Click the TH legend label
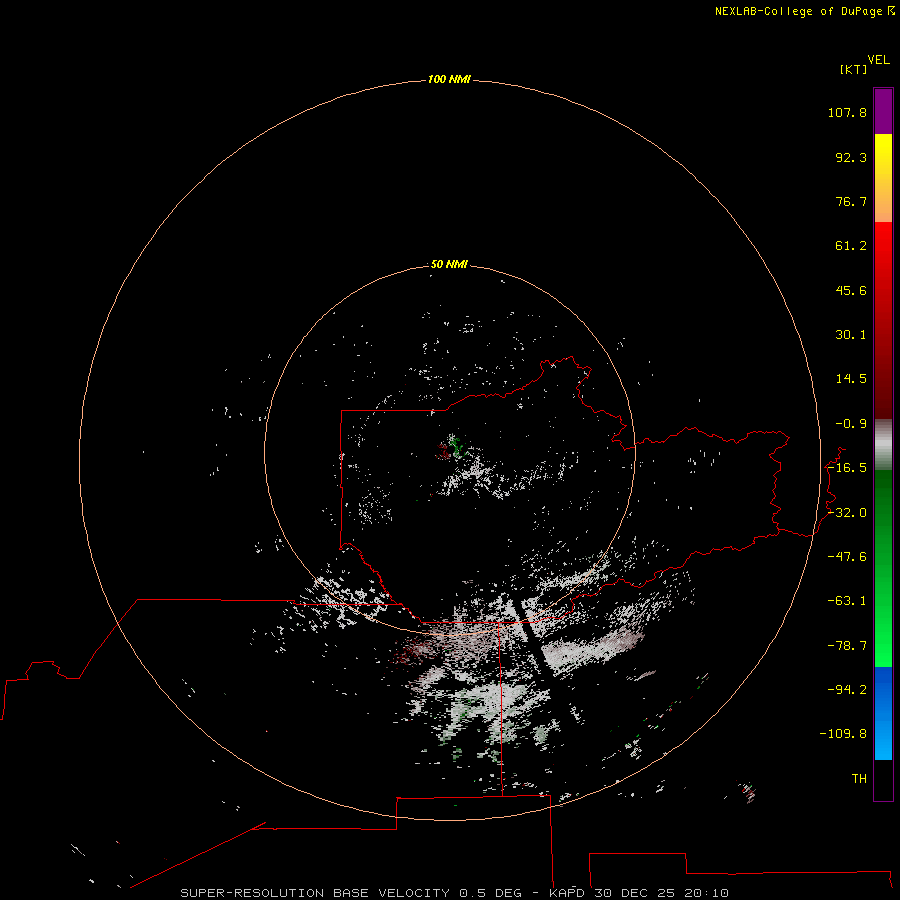Viewport: 900px width, 900px height. click(859, 779)
